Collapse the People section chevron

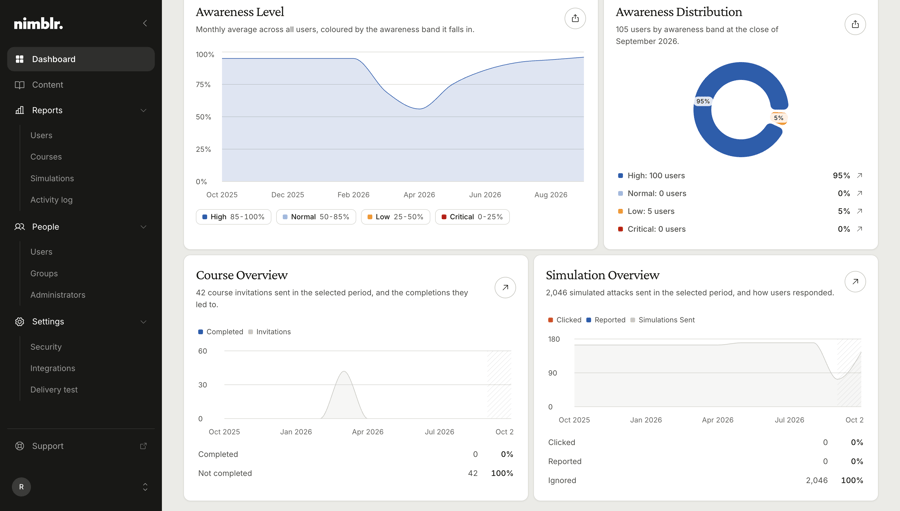pos(143,227)
